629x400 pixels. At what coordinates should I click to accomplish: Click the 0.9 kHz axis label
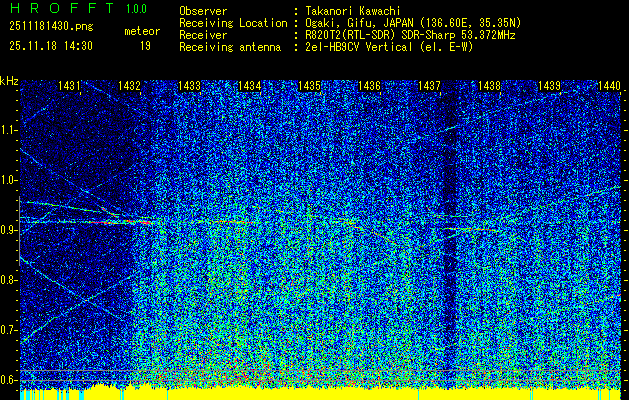(8, 230)
